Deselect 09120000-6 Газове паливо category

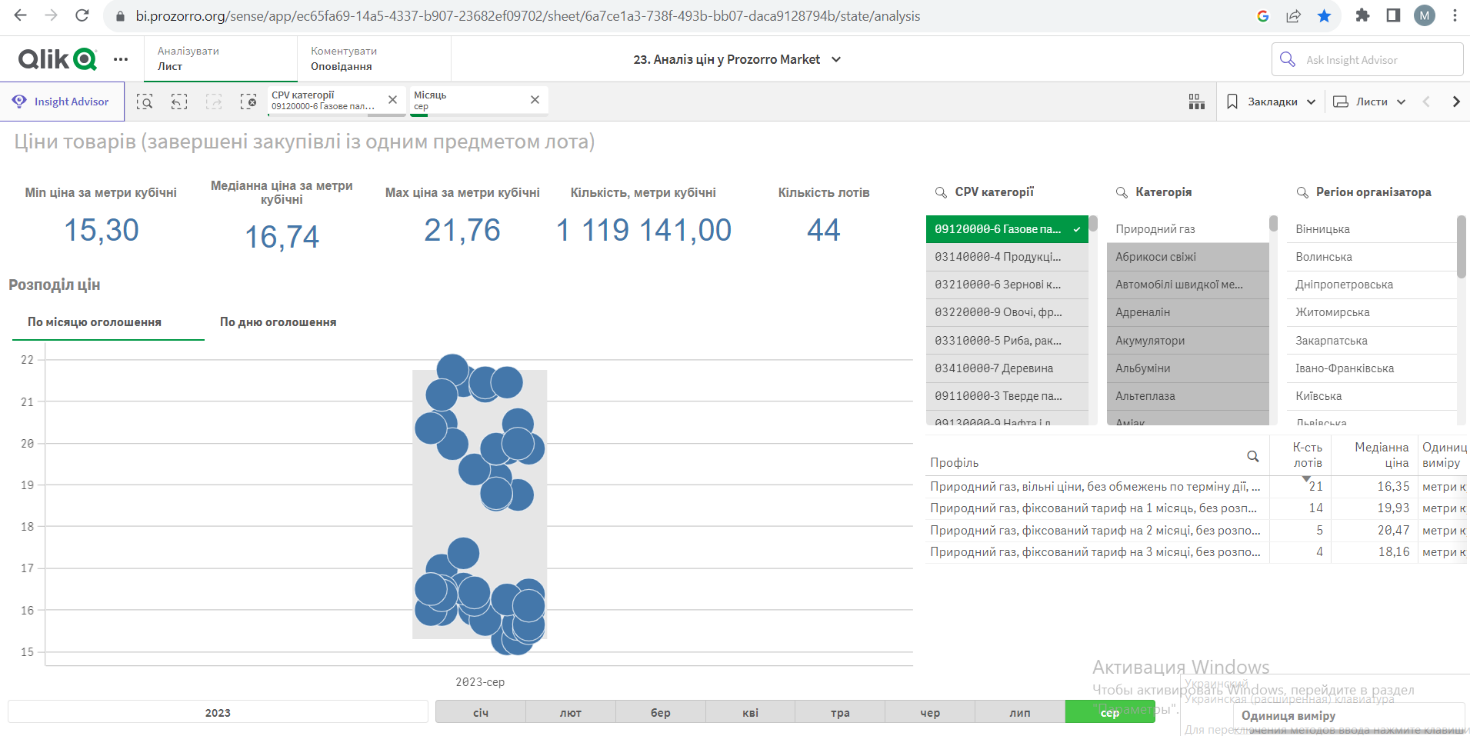pyautogui.click(x=1007, y=229)
